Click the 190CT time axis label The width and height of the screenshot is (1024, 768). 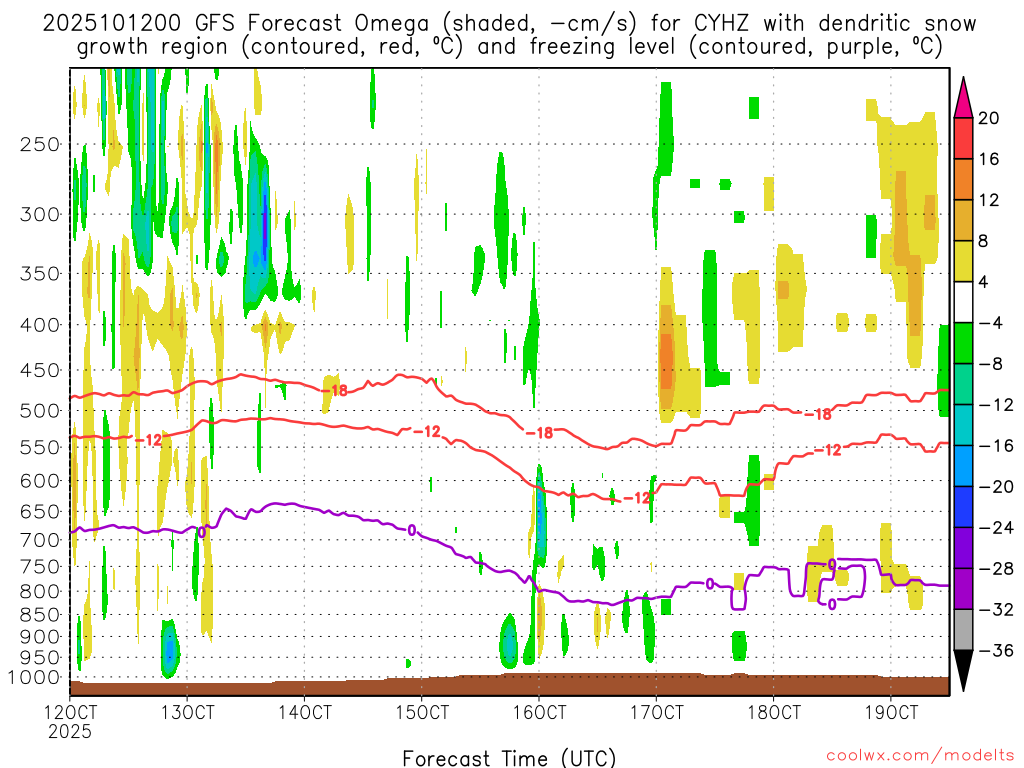click(891, 712)
